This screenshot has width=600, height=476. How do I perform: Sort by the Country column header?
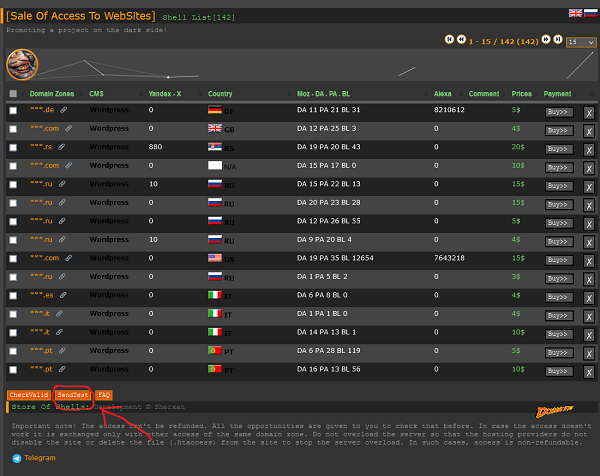point(220,94)
